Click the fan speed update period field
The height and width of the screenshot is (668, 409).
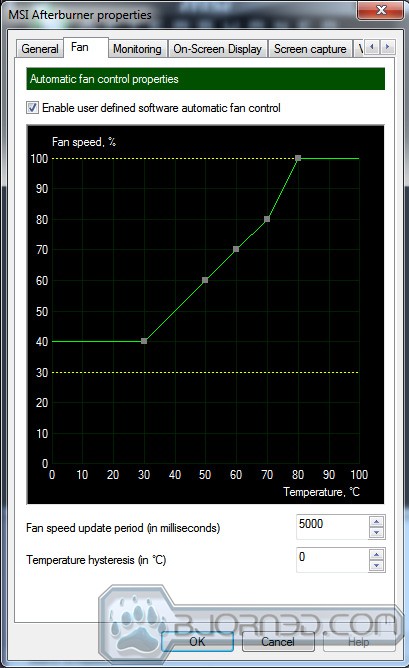[333, 527]
